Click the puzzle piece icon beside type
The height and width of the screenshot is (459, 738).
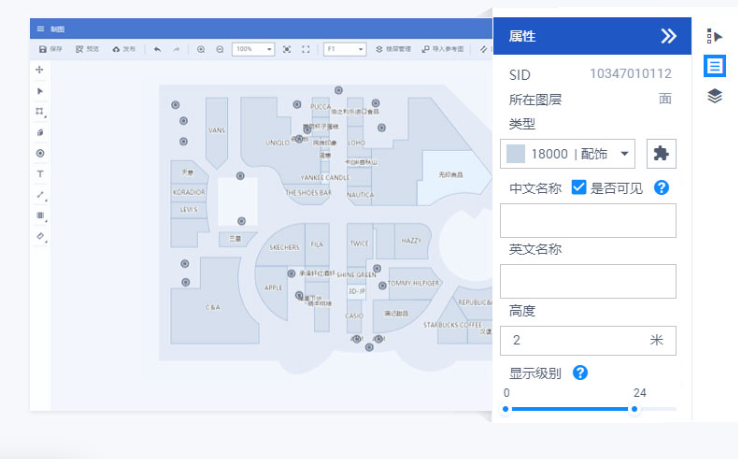pos(660,153)
